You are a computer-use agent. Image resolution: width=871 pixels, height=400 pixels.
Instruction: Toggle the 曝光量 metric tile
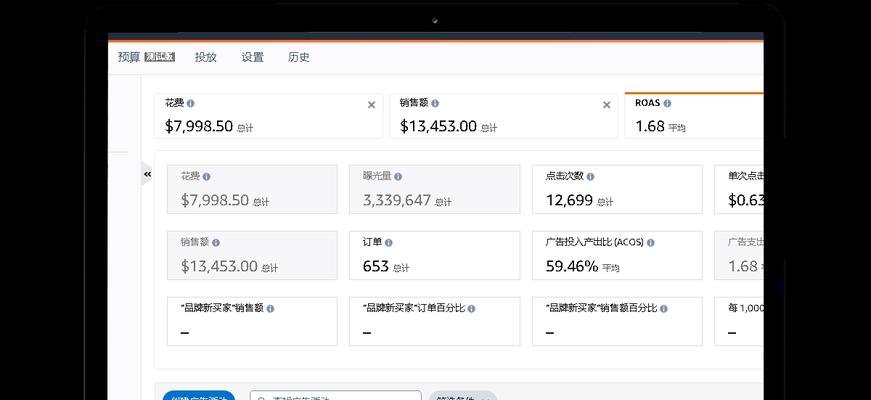(434, 189)
